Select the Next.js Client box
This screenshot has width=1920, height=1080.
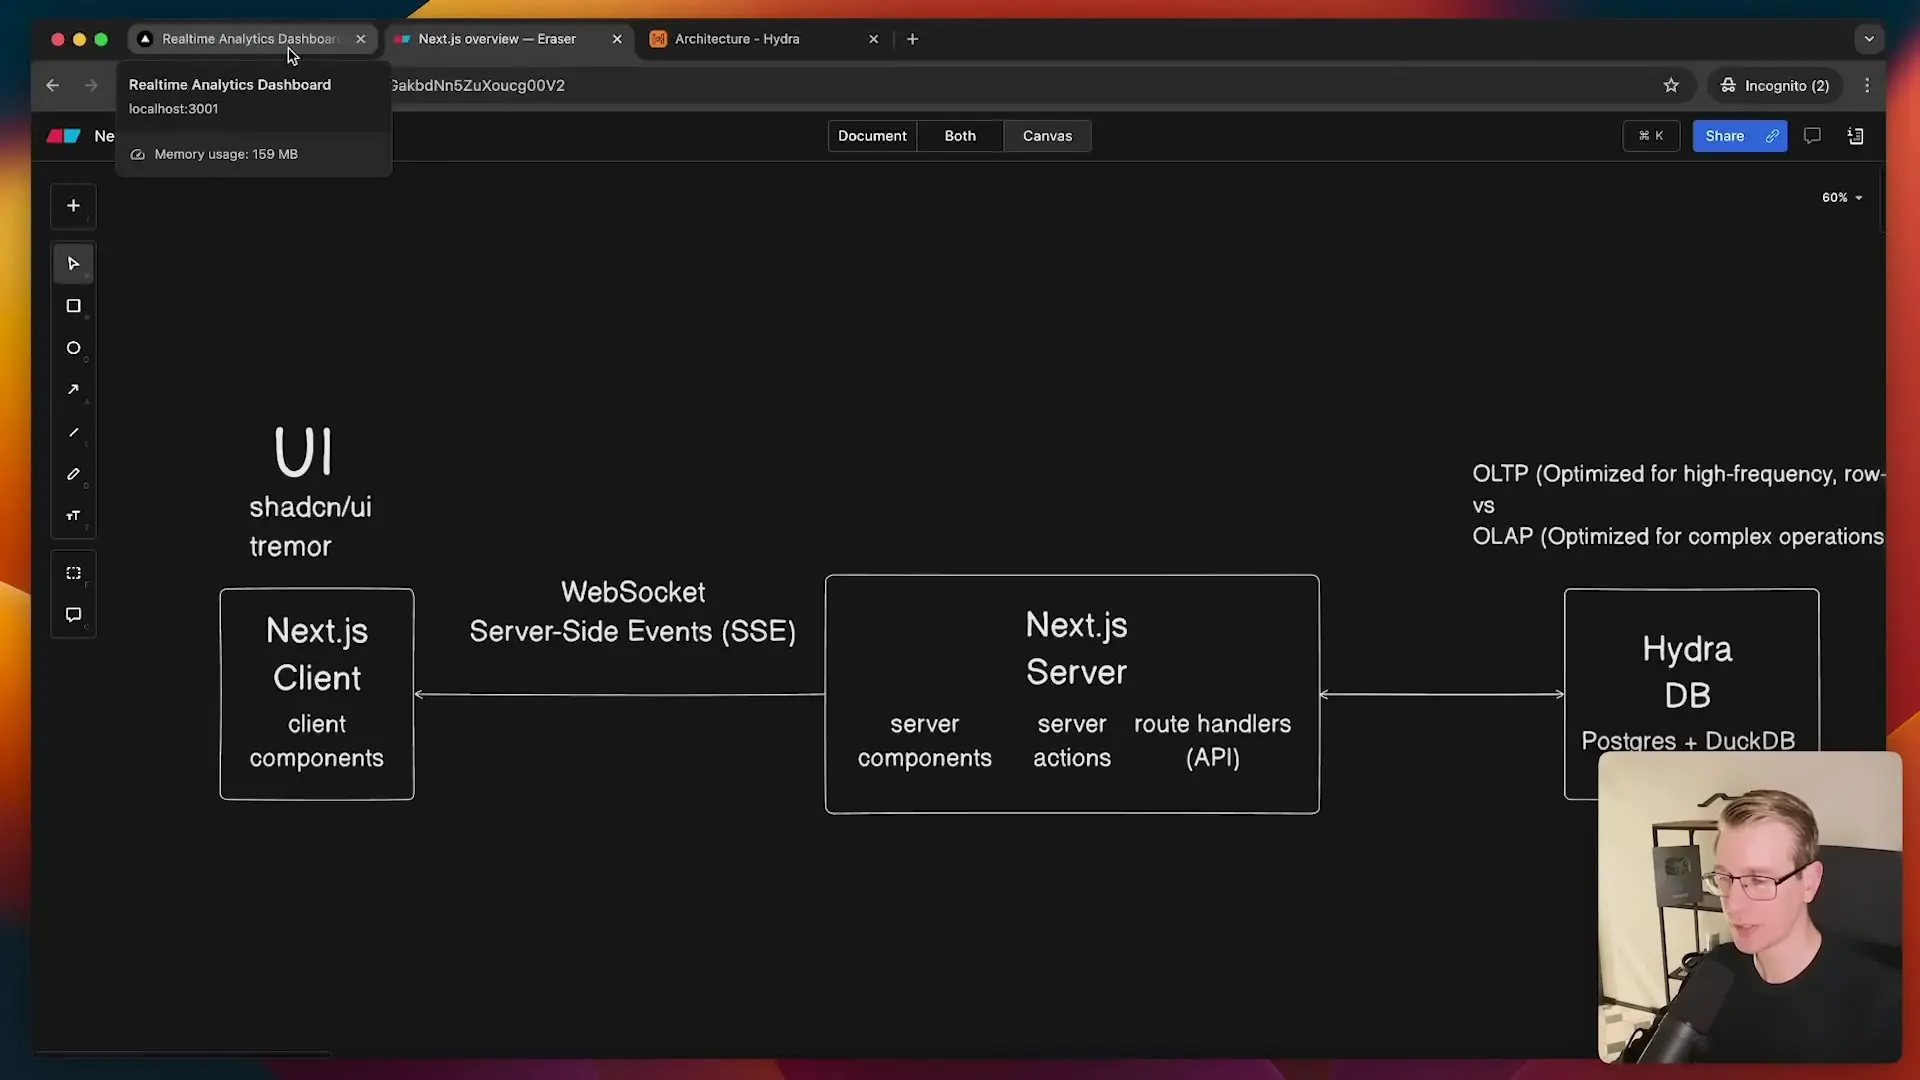(317, 694)
